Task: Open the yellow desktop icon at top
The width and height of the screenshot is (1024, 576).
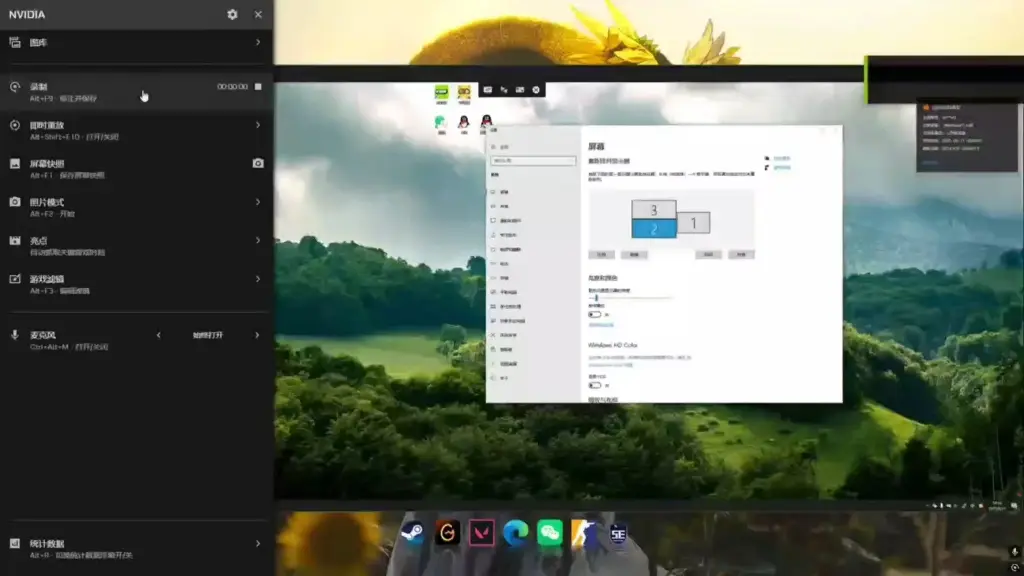Action: coord(464,93)
